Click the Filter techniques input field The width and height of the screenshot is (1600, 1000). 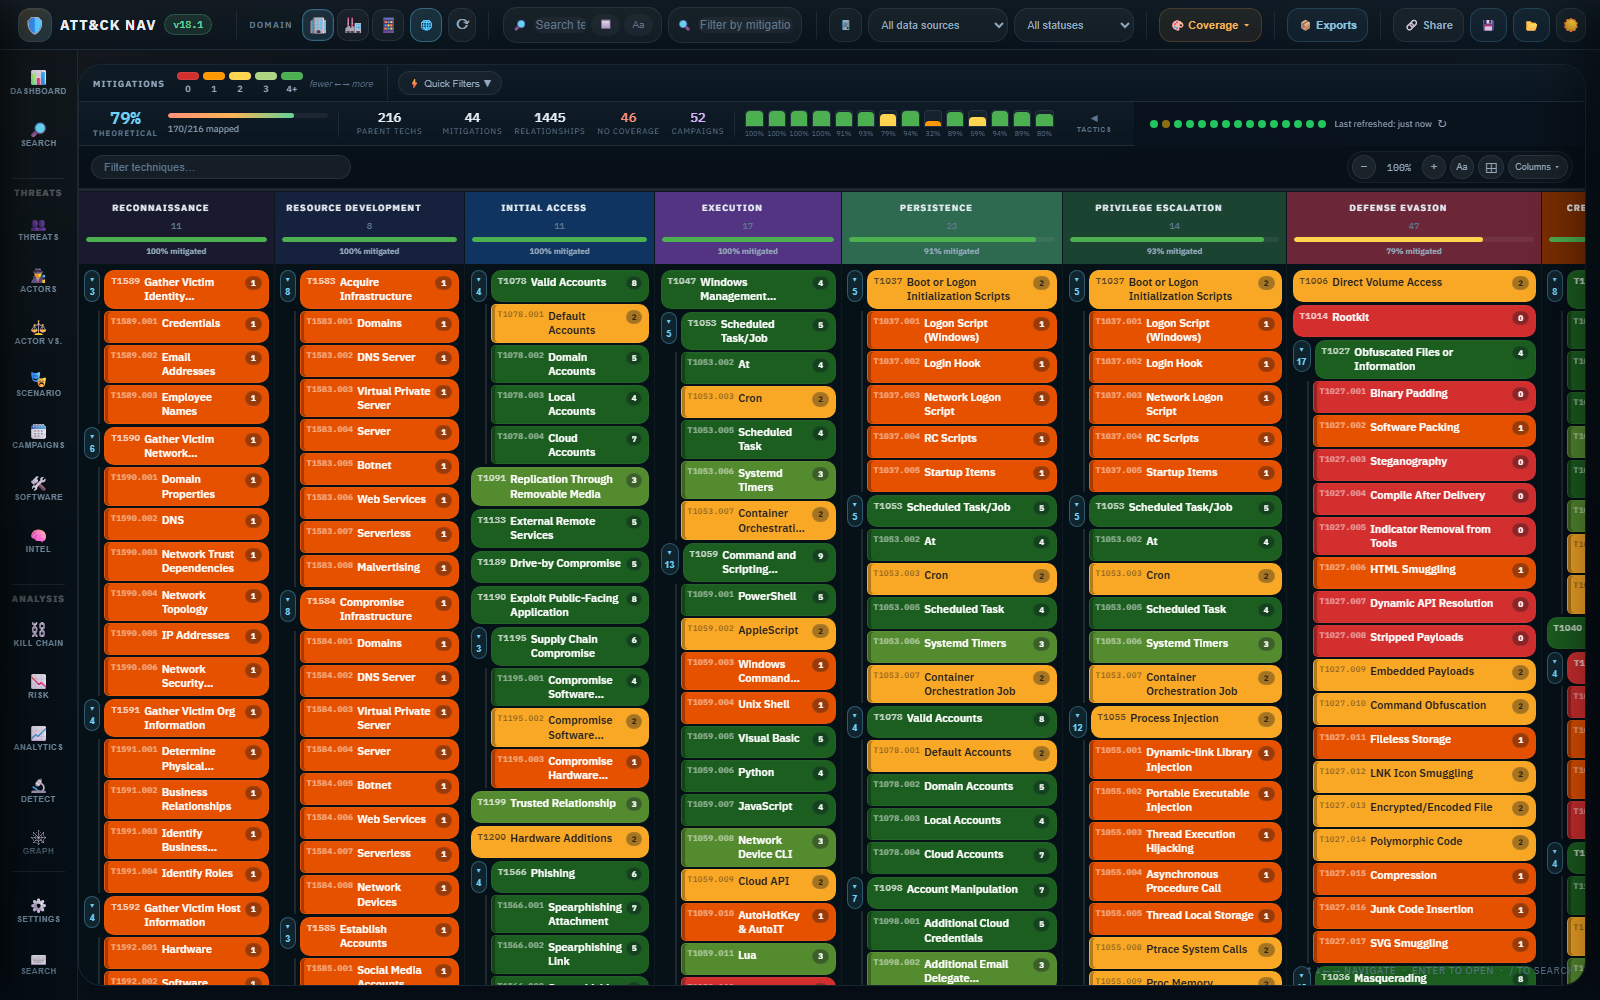click(220, 167)
